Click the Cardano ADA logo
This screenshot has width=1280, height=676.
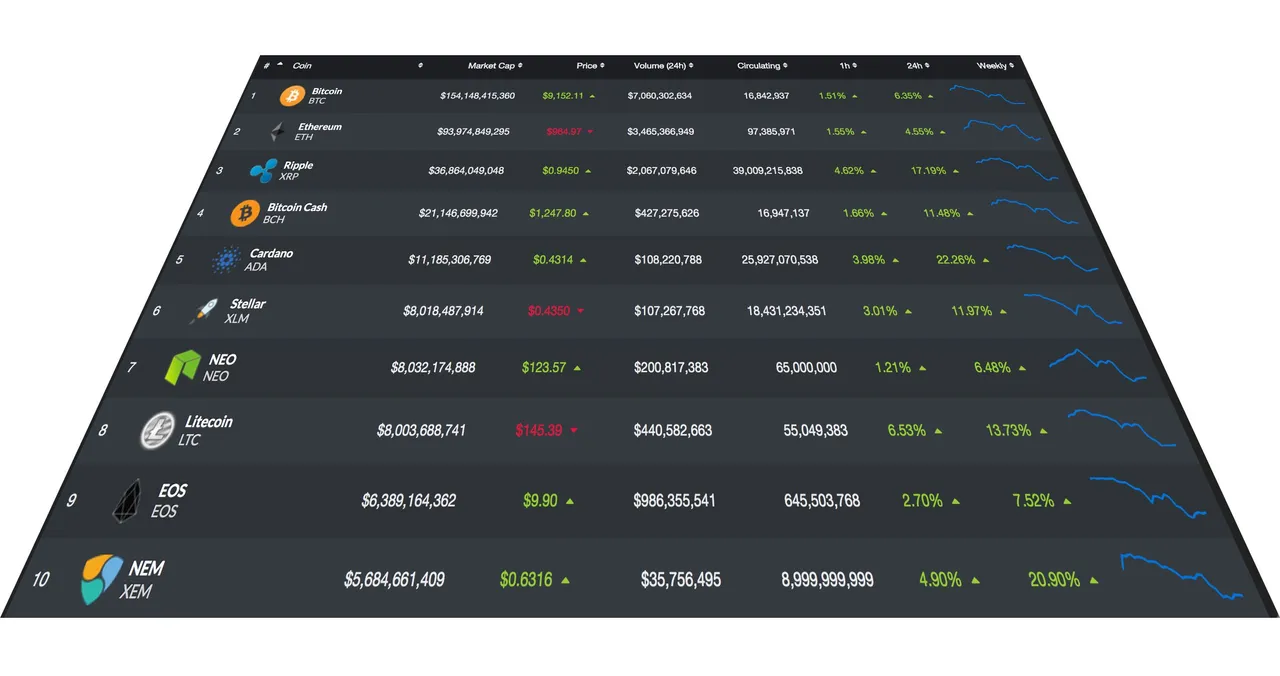pos(226,260)
